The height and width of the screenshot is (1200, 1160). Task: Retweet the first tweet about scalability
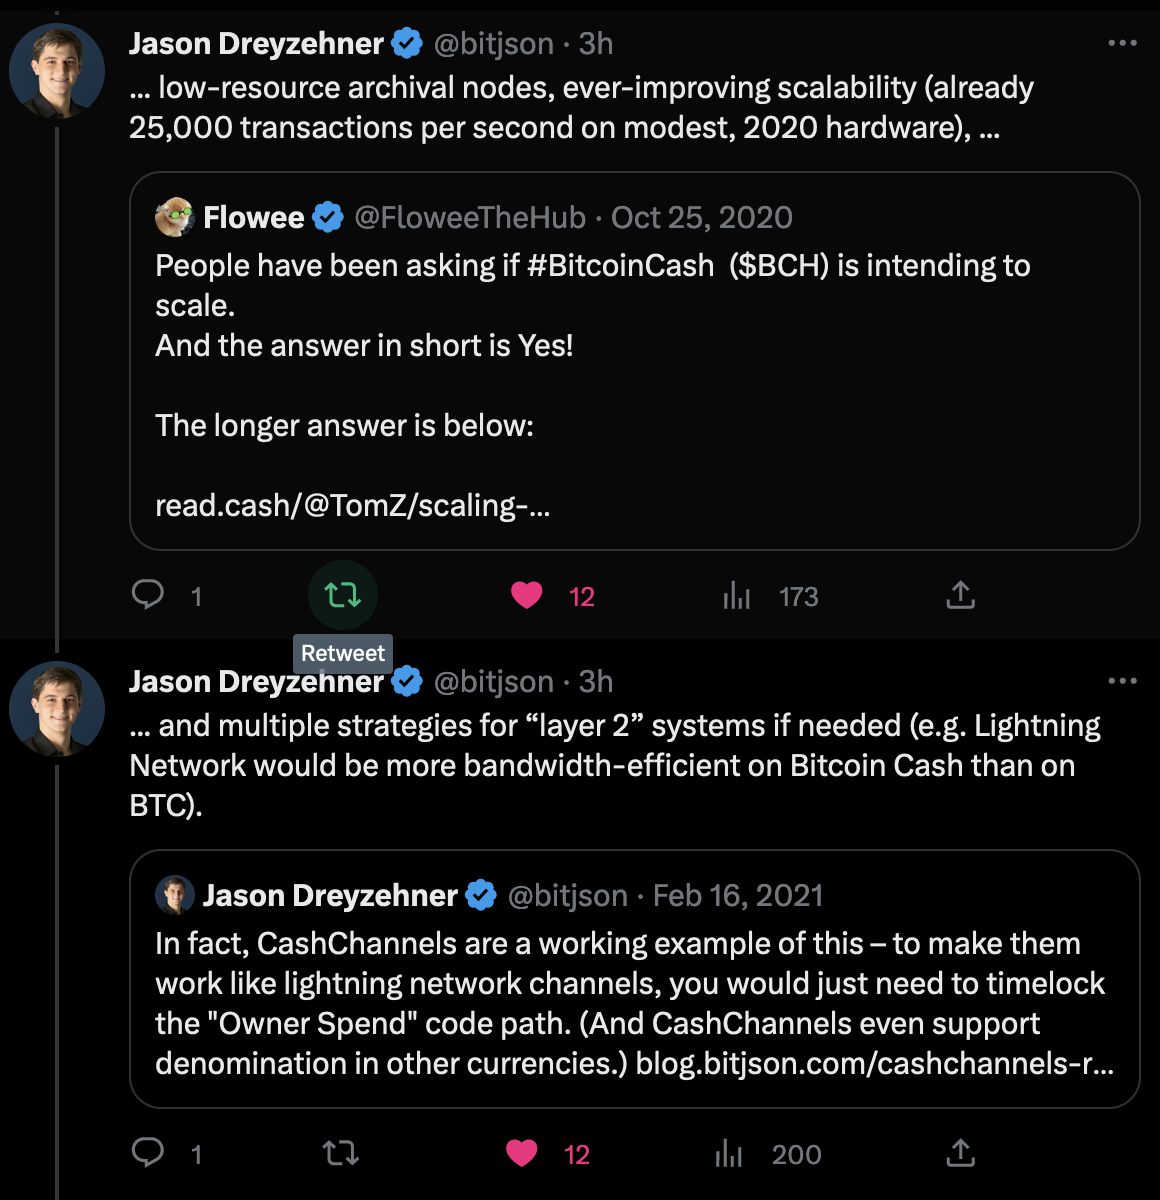(x=342, y=595)
